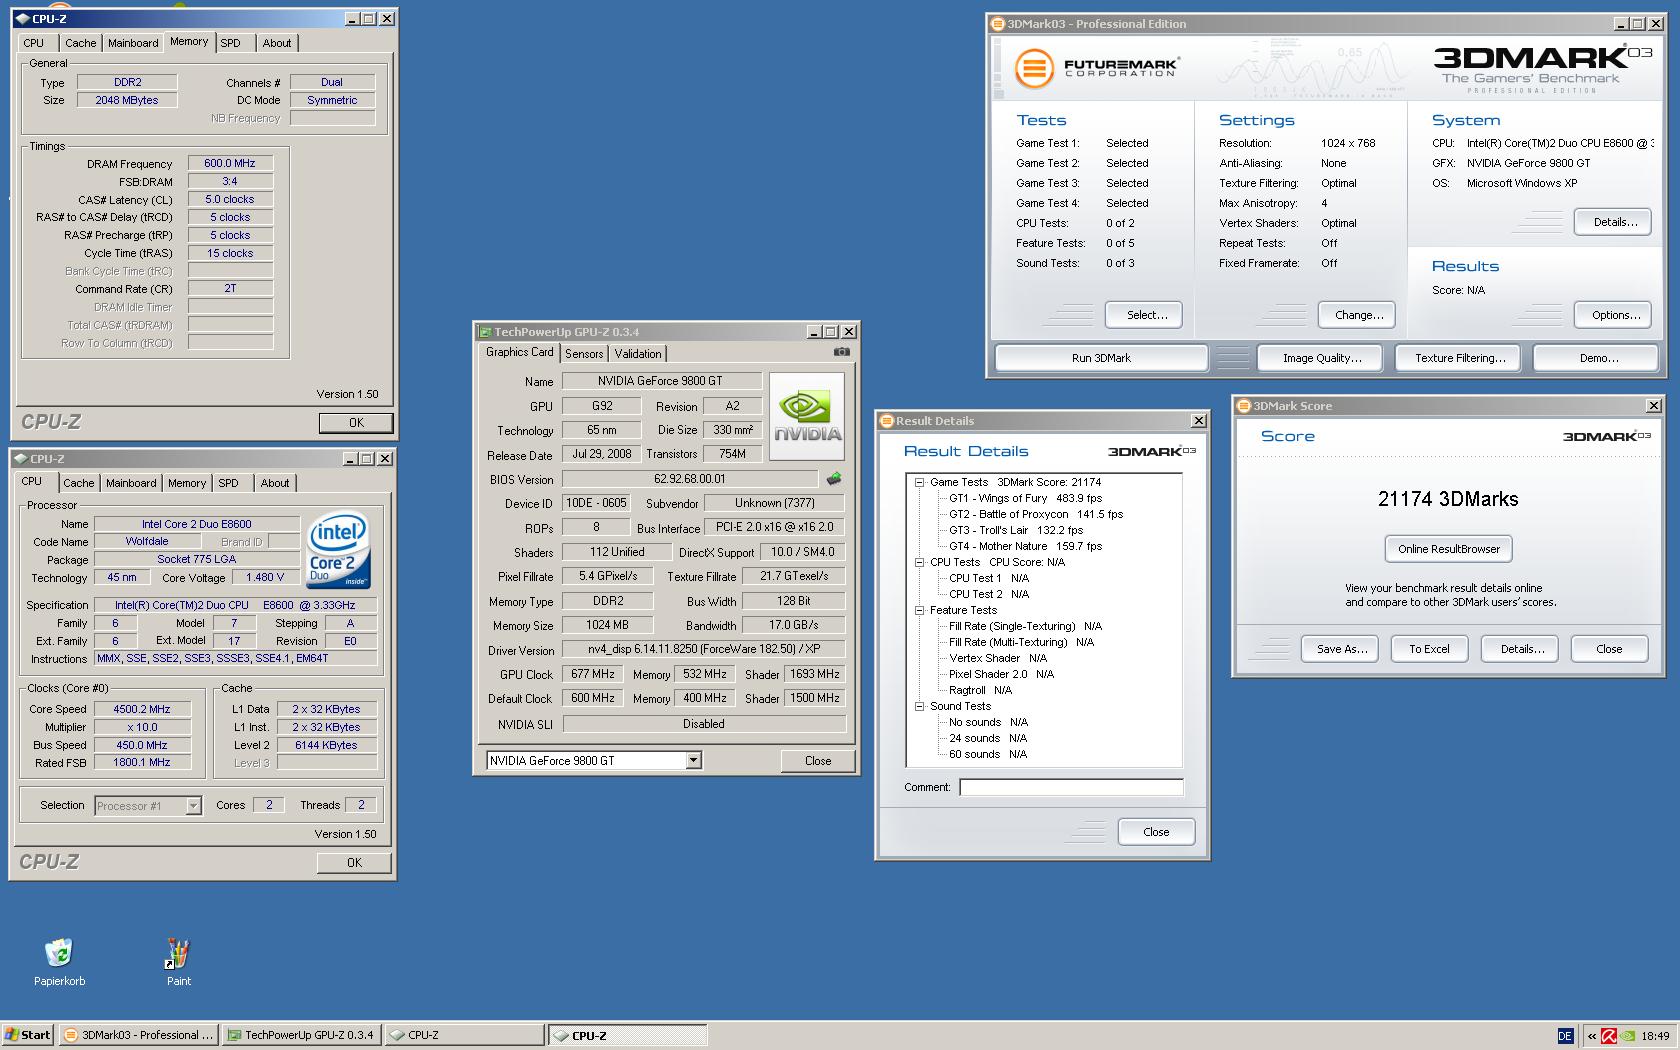Image resolution: width=1680 pixels, height=1050 pixels.
Task: Open the Papierkorb recycle bin icon
Action: (59, 953)
